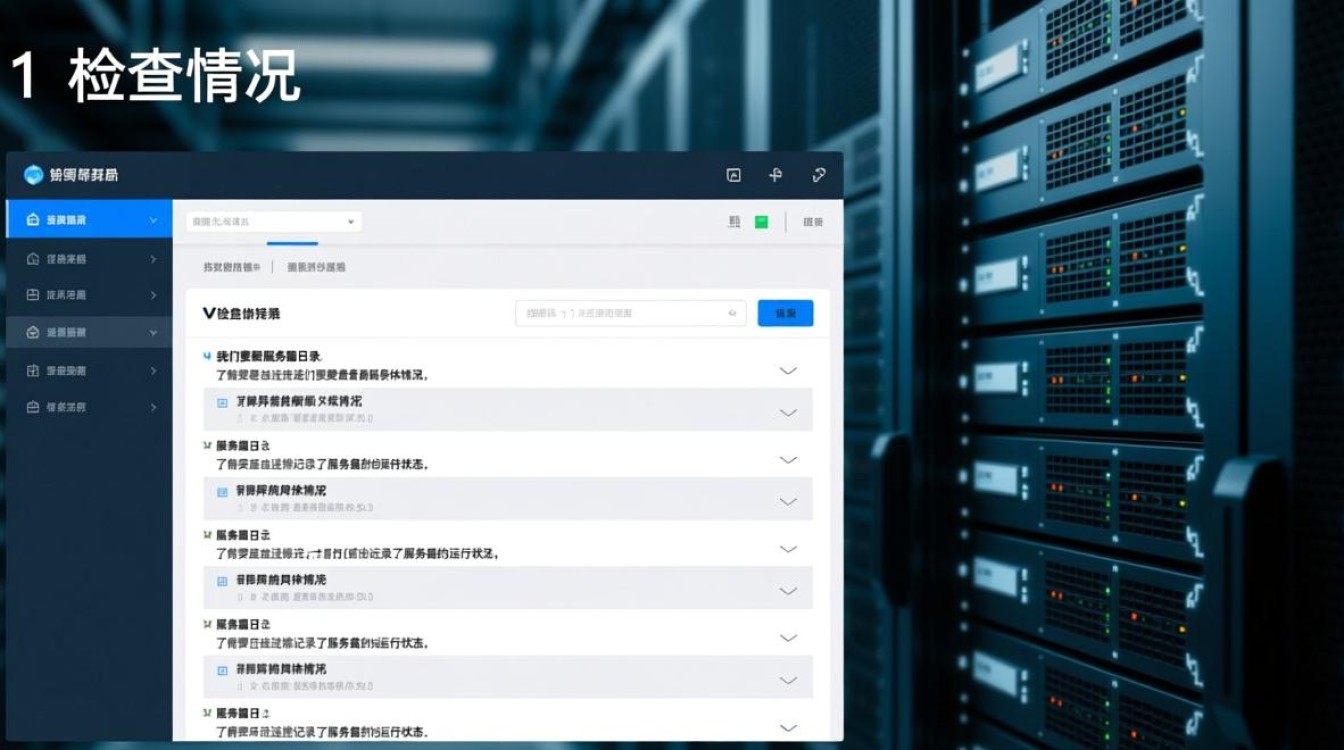Viewport: 1344px width, 750px height.
Task: Switch to the second tab under the toolbar
Action: pyautogui.click(x=316, y=267)
